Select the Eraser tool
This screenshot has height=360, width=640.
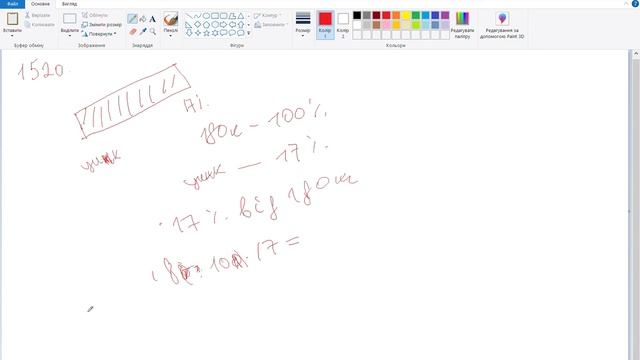pos(133,31)
